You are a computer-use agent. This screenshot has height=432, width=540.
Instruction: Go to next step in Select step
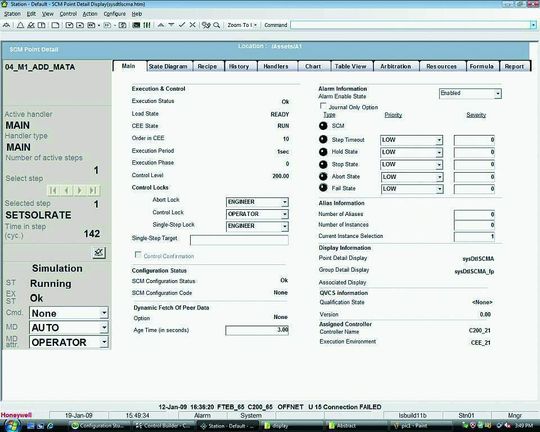click(x=80, y=190)
